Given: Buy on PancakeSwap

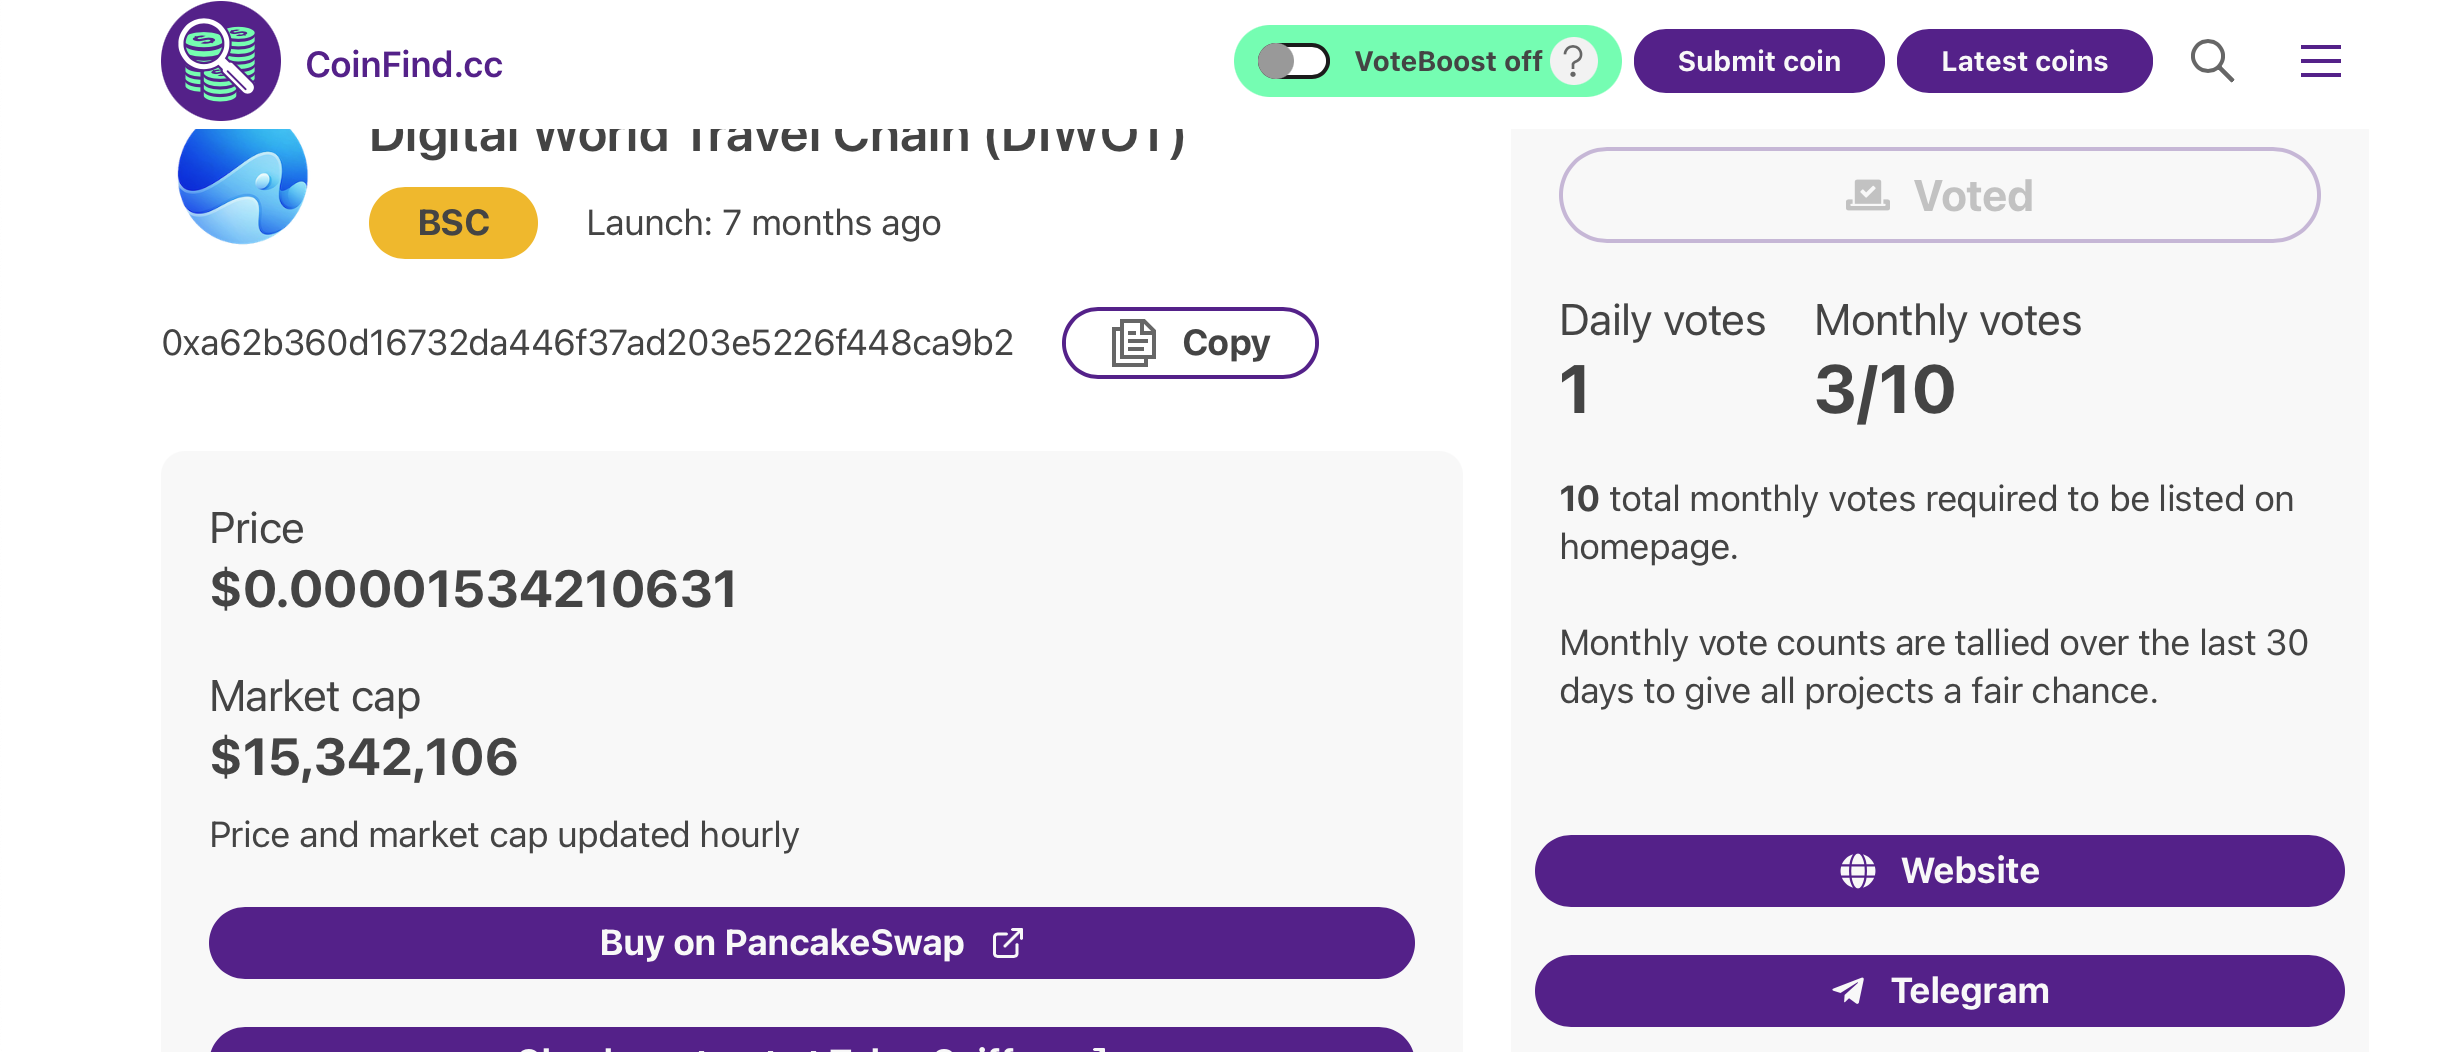Looking at the screenshot, I should pos(811,943).
